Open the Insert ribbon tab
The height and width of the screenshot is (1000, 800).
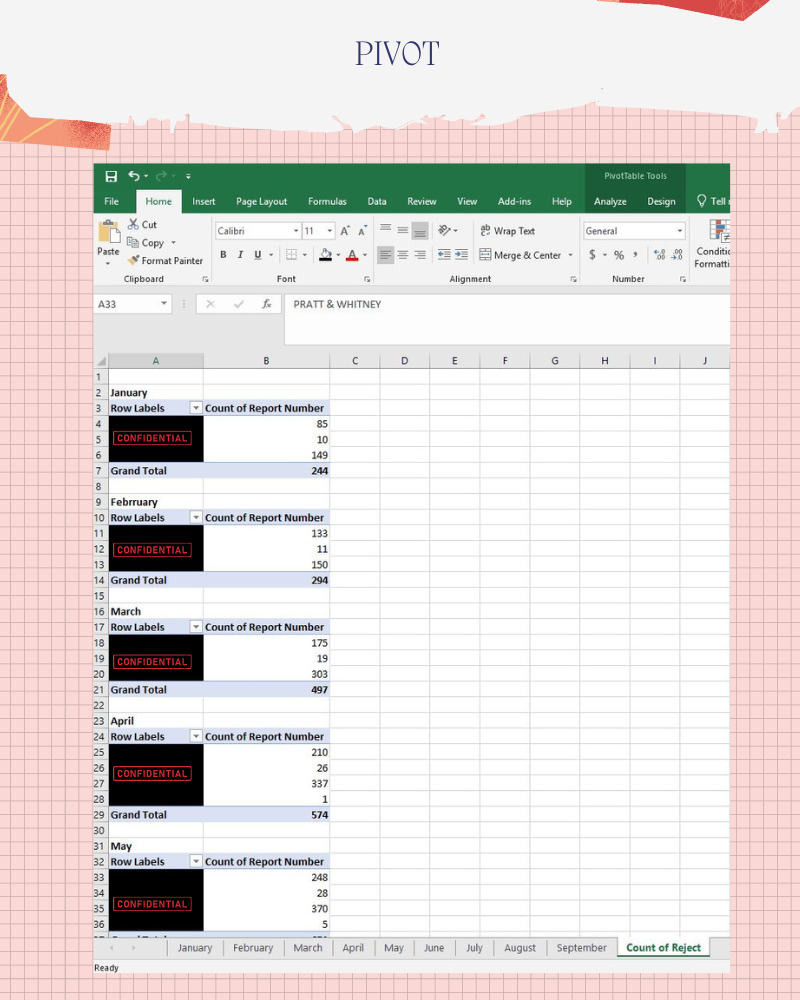[x=204, y=202]
